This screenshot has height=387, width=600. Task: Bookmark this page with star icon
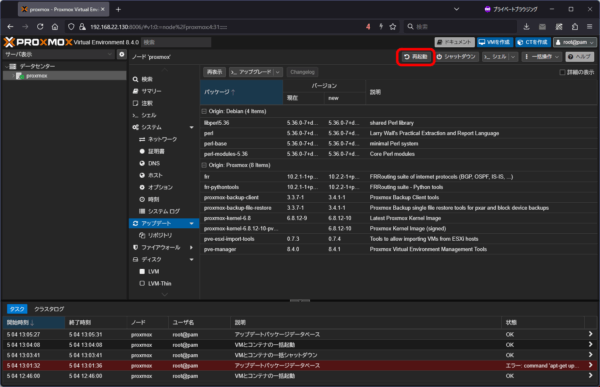(x=393, y=26)
